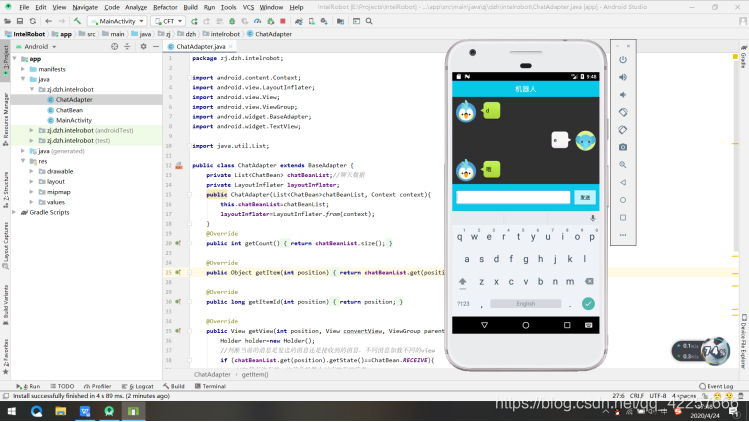749x422 pixels.
Task: Click the Save All toolbar icon
Action: [20, 21]
